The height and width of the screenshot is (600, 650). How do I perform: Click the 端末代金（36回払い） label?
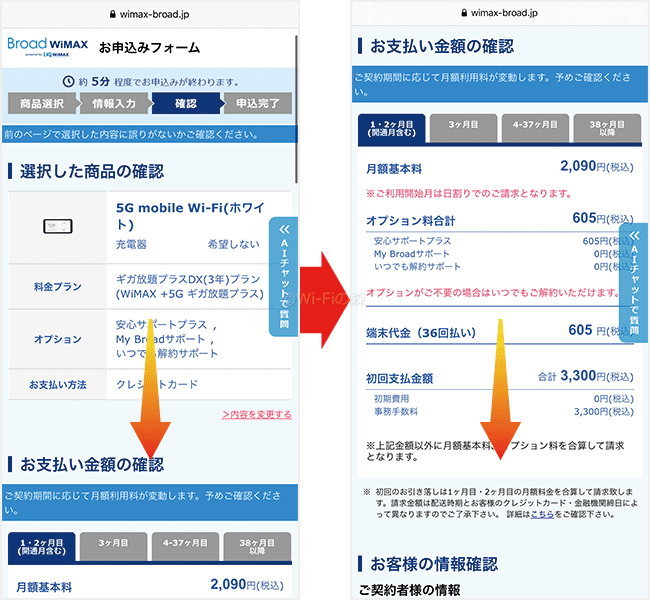421,333
